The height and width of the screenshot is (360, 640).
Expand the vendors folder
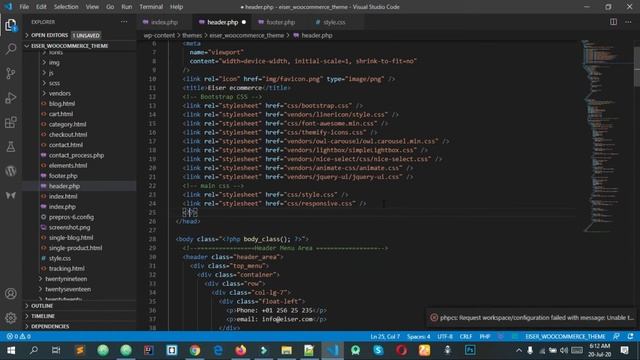click(60, 93)
